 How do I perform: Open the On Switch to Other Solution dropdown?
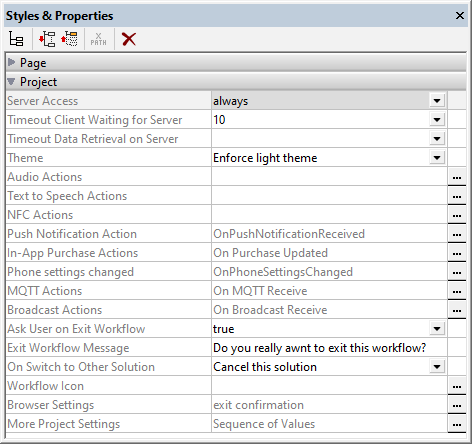pos(437,367)
